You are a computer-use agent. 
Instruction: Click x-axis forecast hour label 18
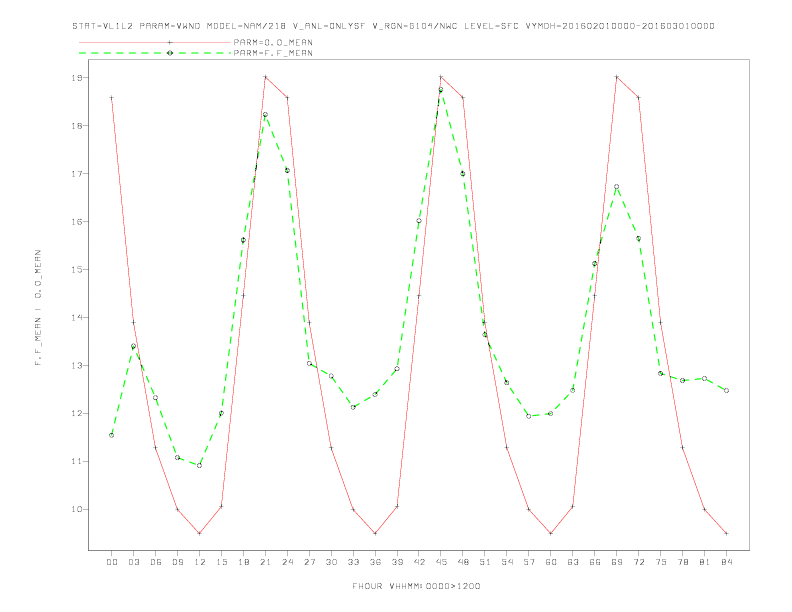tap(243, 562)
